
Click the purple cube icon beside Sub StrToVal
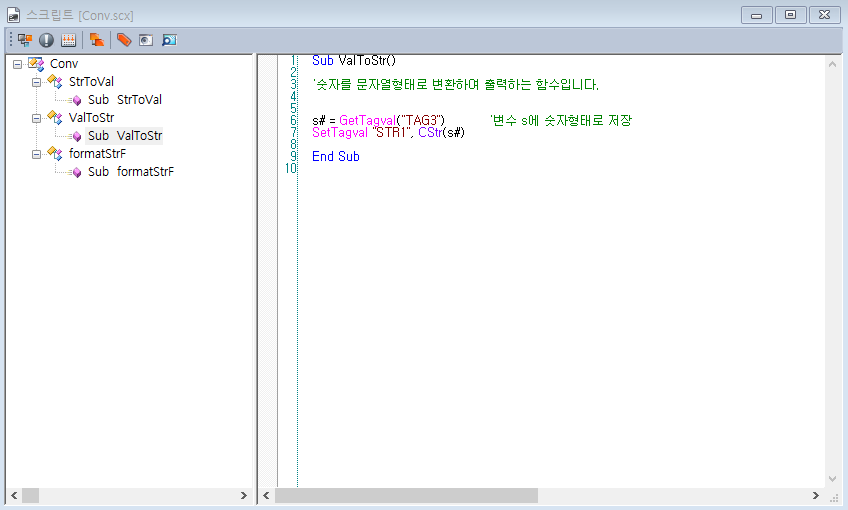(77, 100)
